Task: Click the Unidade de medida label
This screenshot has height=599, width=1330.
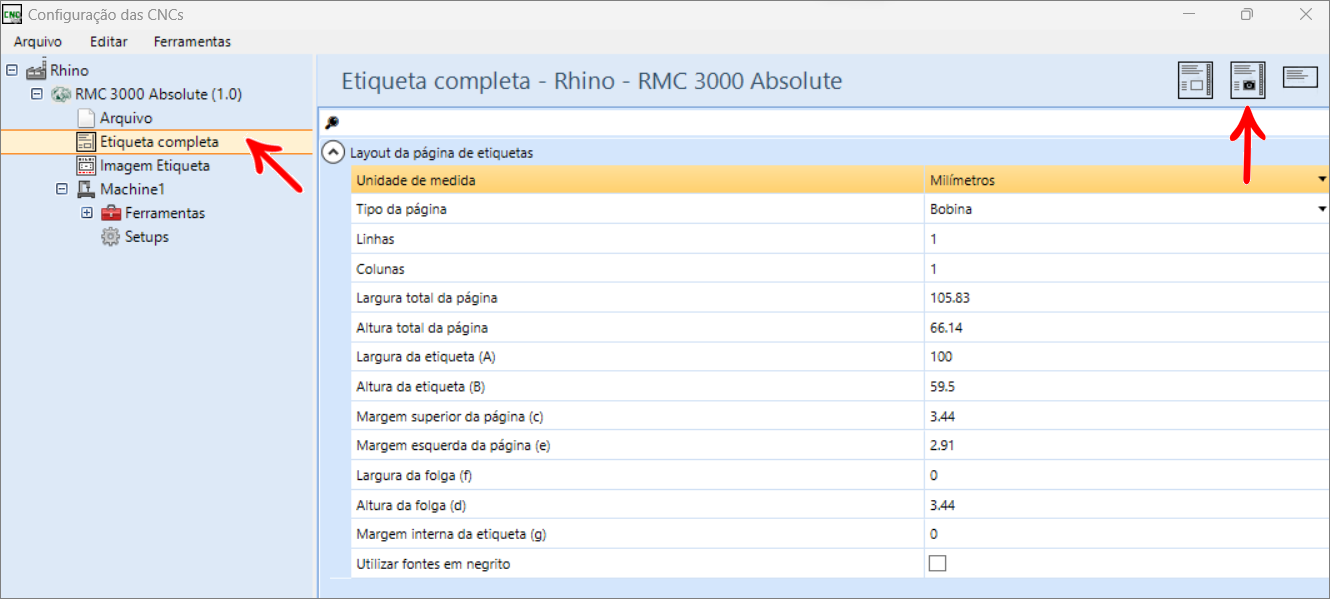Action: [416, 180]
